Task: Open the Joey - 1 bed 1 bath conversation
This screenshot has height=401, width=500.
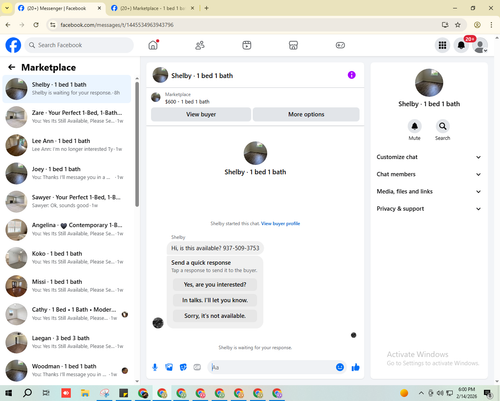Action: coord(67,173)
